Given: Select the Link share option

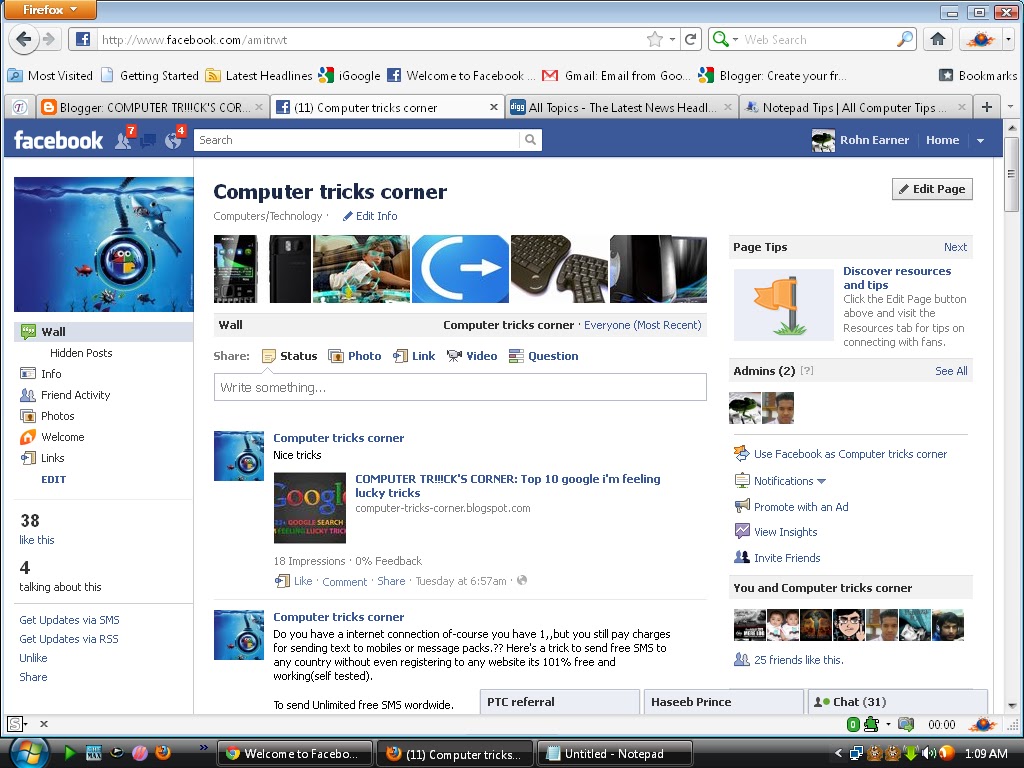Looking at the screenshot, I should point(413,356).
